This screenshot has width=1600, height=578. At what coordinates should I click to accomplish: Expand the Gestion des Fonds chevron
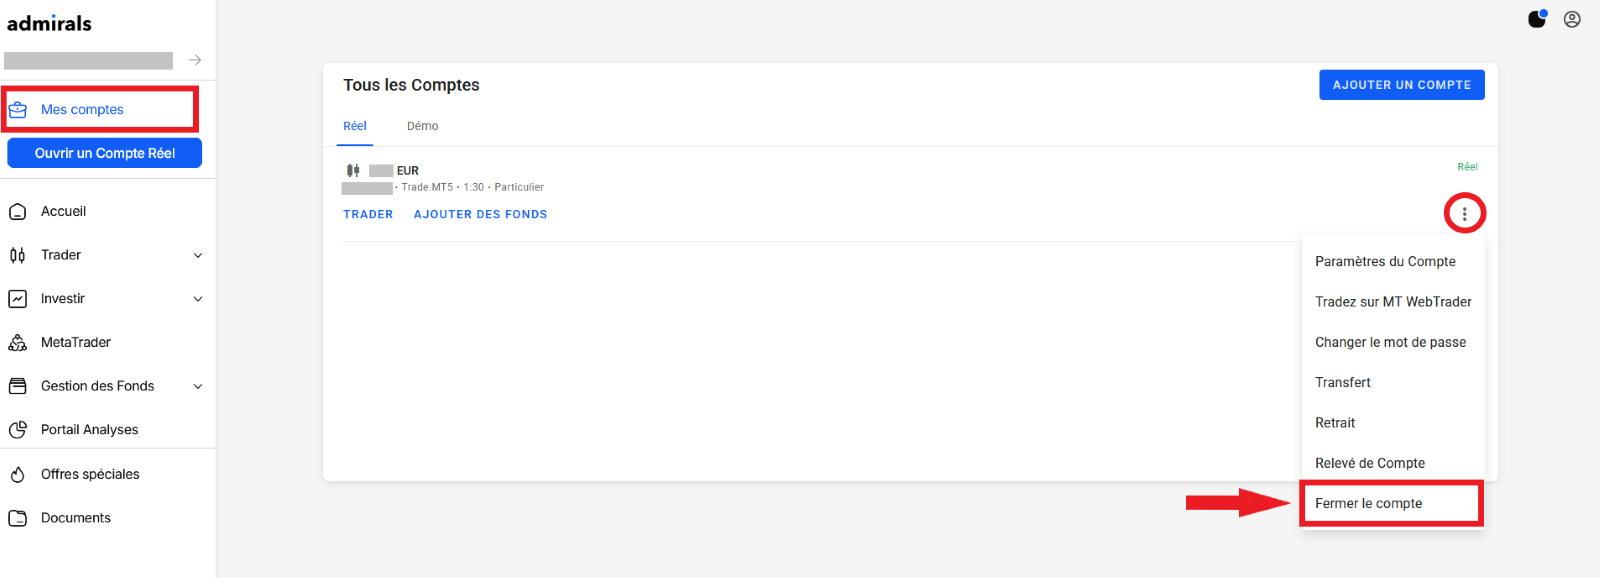[x=198, y=386]
